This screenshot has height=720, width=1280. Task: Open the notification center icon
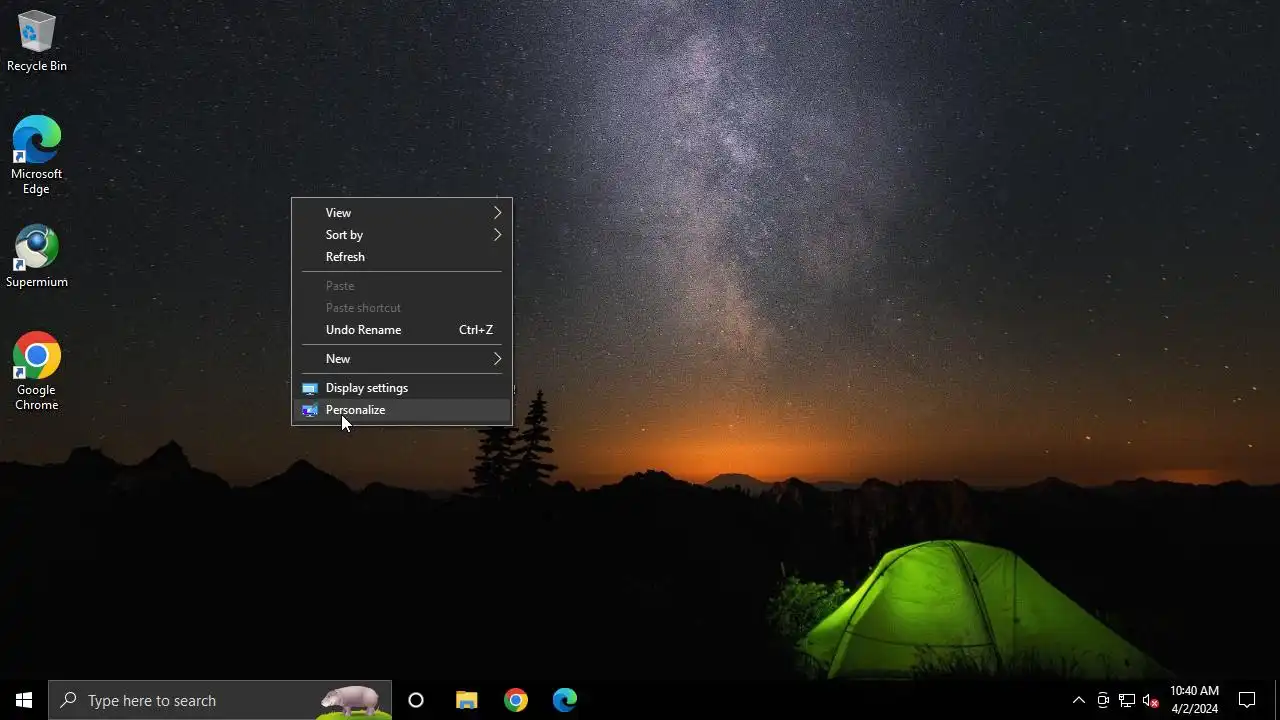point(1247,700)
